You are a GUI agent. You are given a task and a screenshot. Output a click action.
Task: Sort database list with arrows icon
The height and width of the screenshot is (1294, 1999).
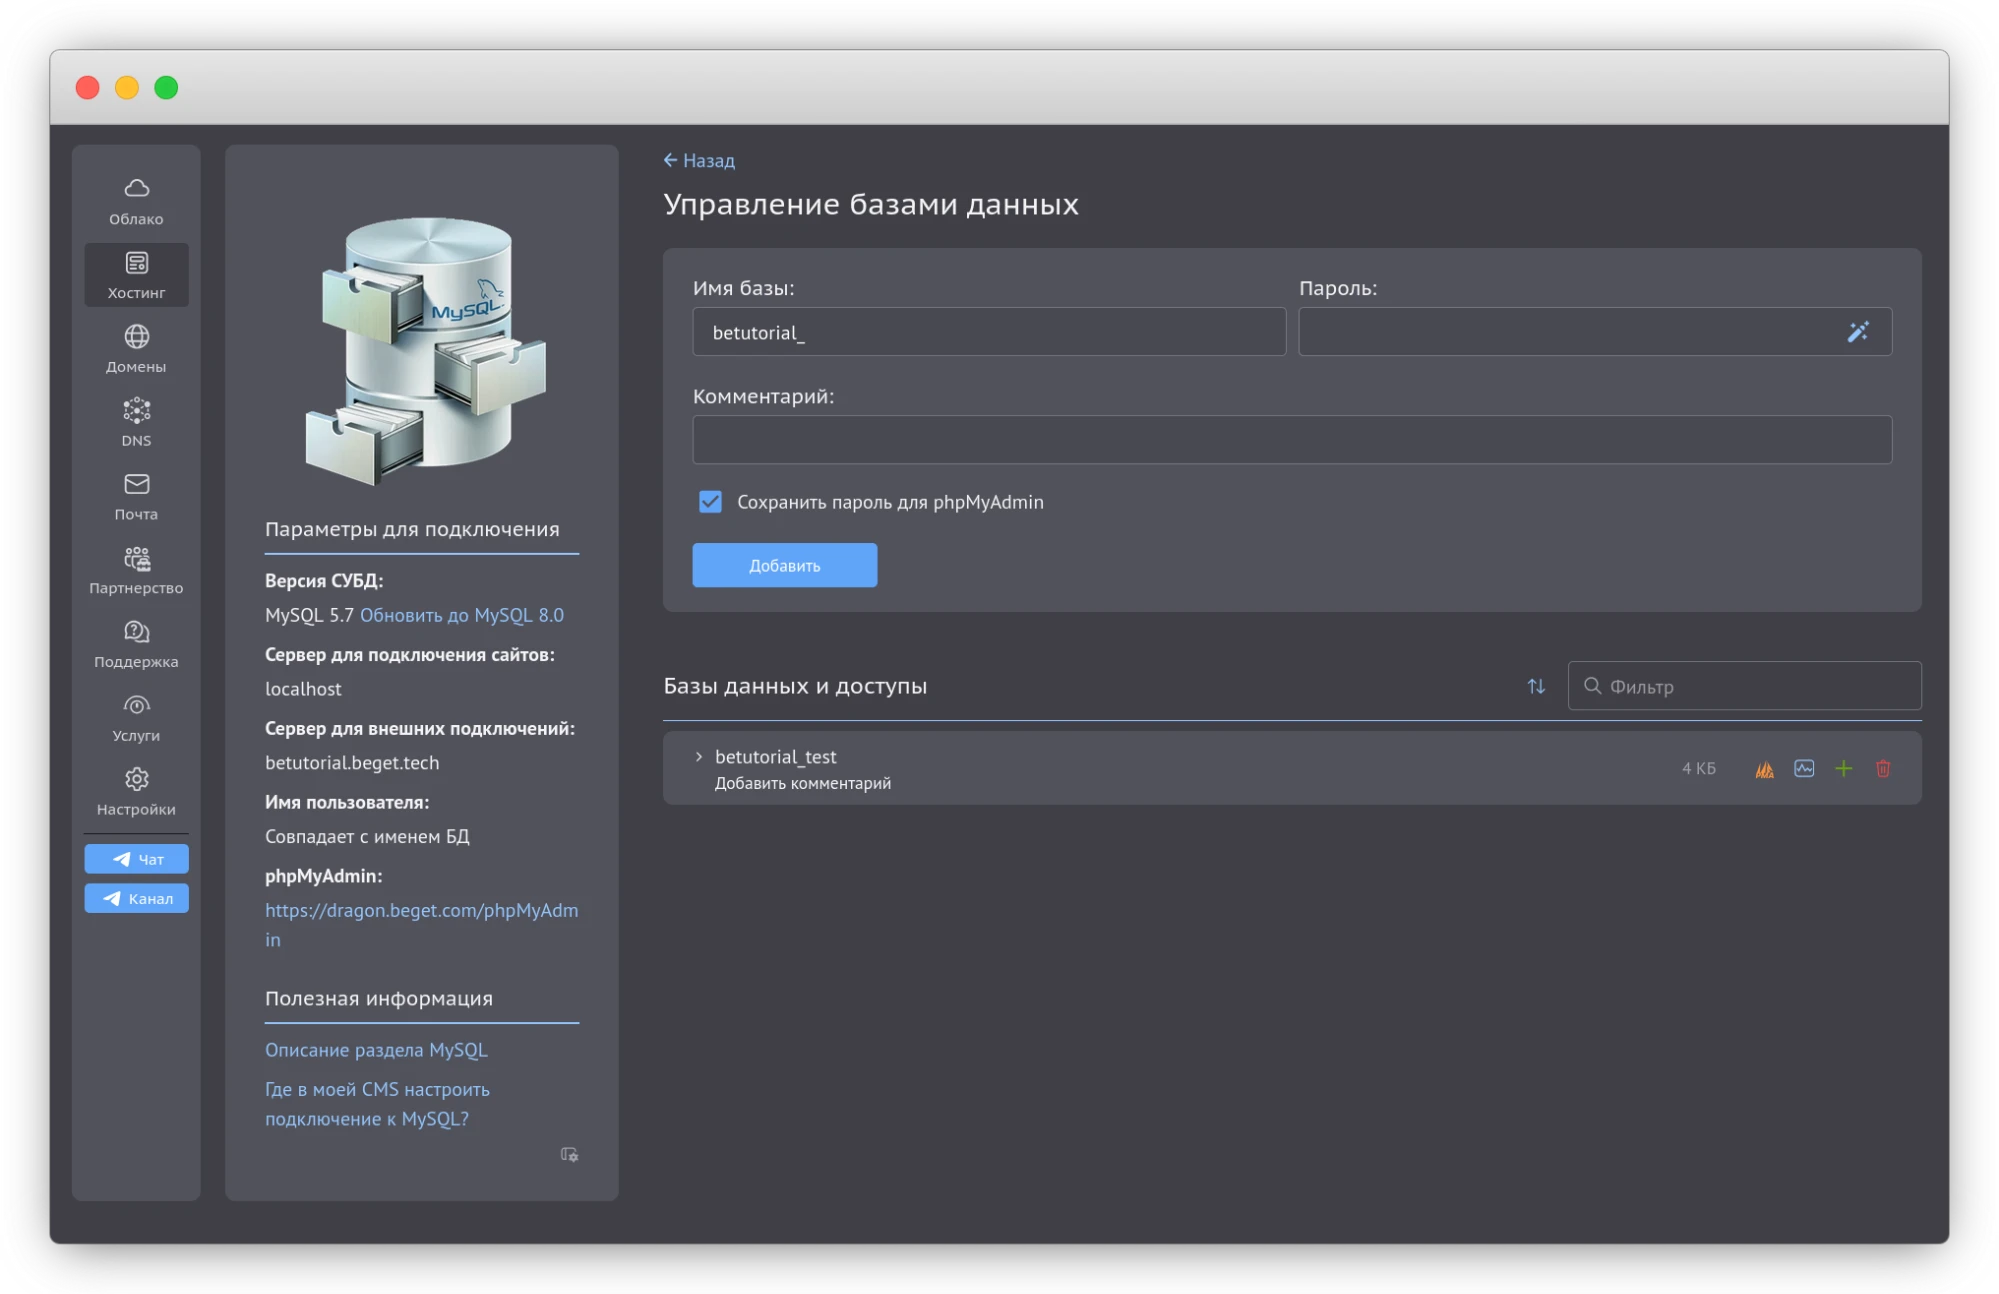pos(1536,686)
